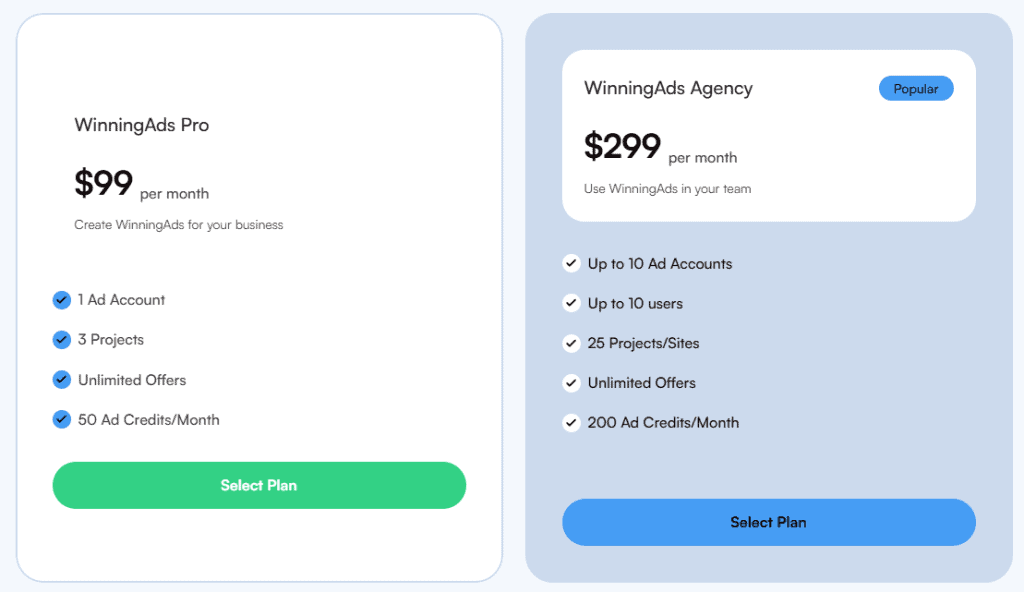Screen dimensions: 1024x592
Task: Click the checkmark beside Up to 10 users
Action: (x=571, y=303)
